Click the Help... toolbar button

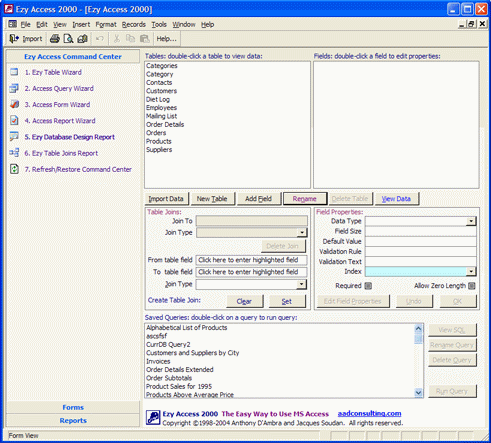pyautogui.click(x=167, y=39)
